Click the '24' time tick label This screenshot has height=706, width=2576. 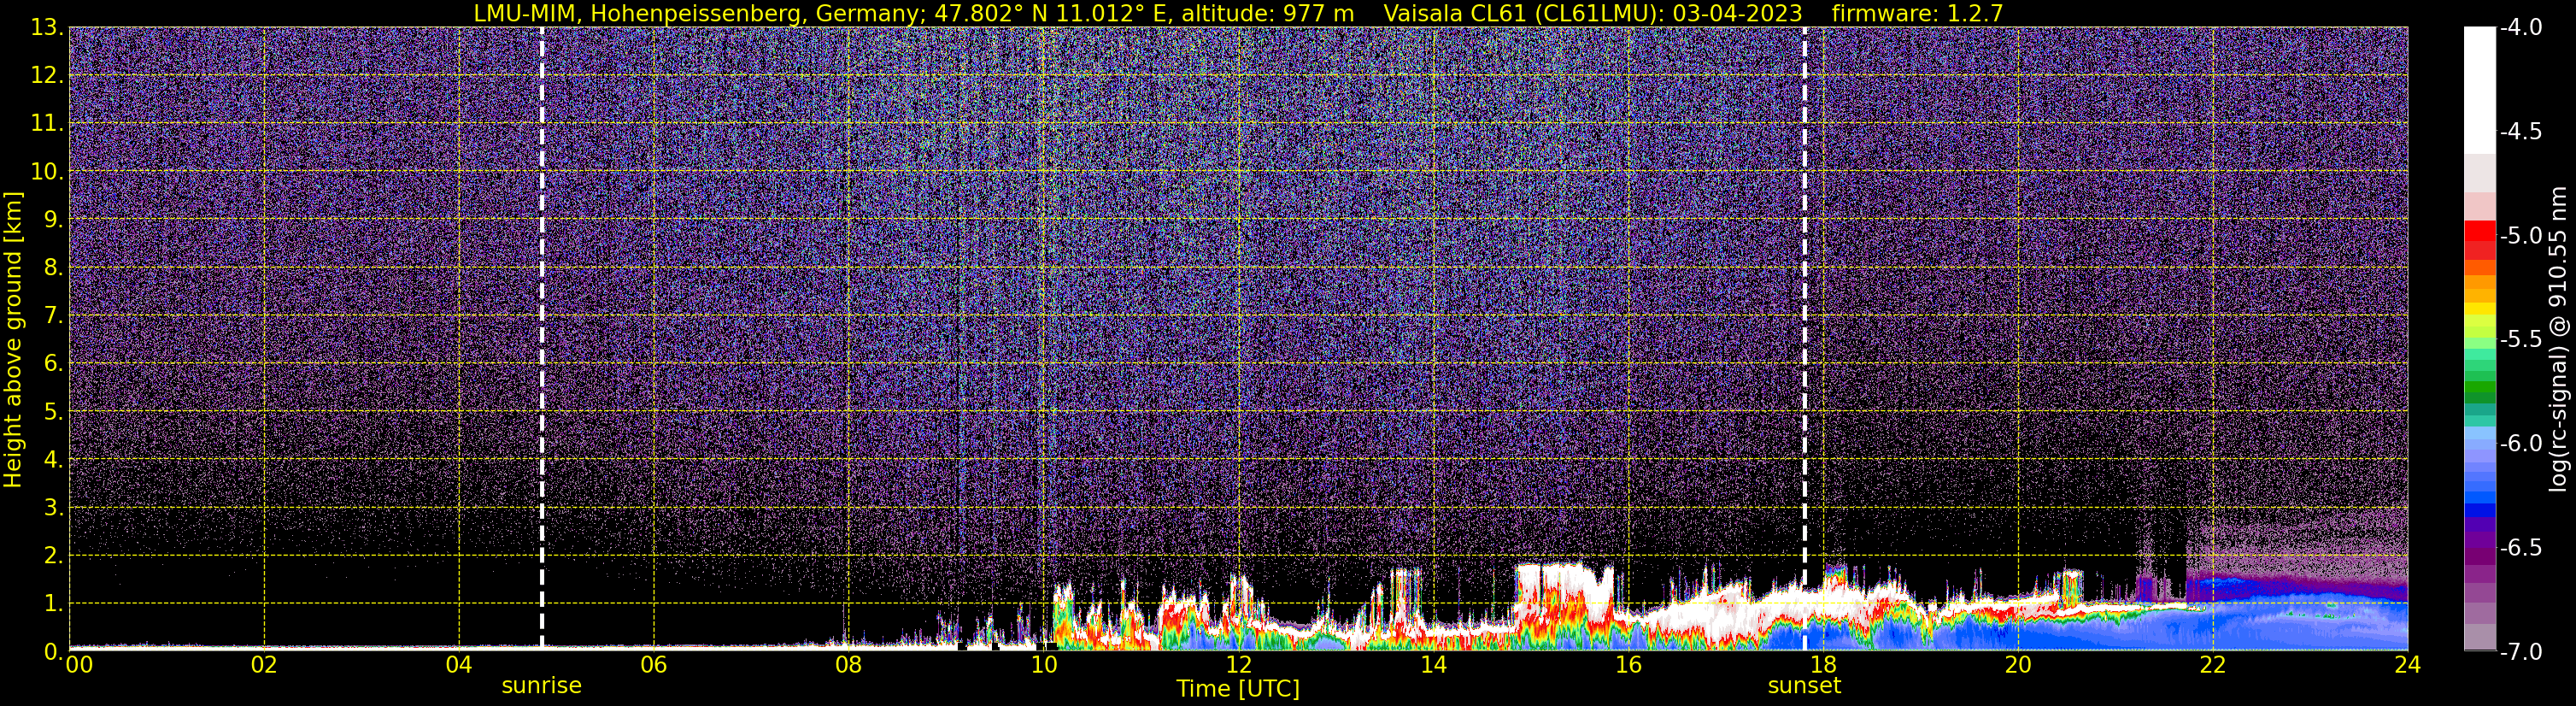click(2407, 665)
